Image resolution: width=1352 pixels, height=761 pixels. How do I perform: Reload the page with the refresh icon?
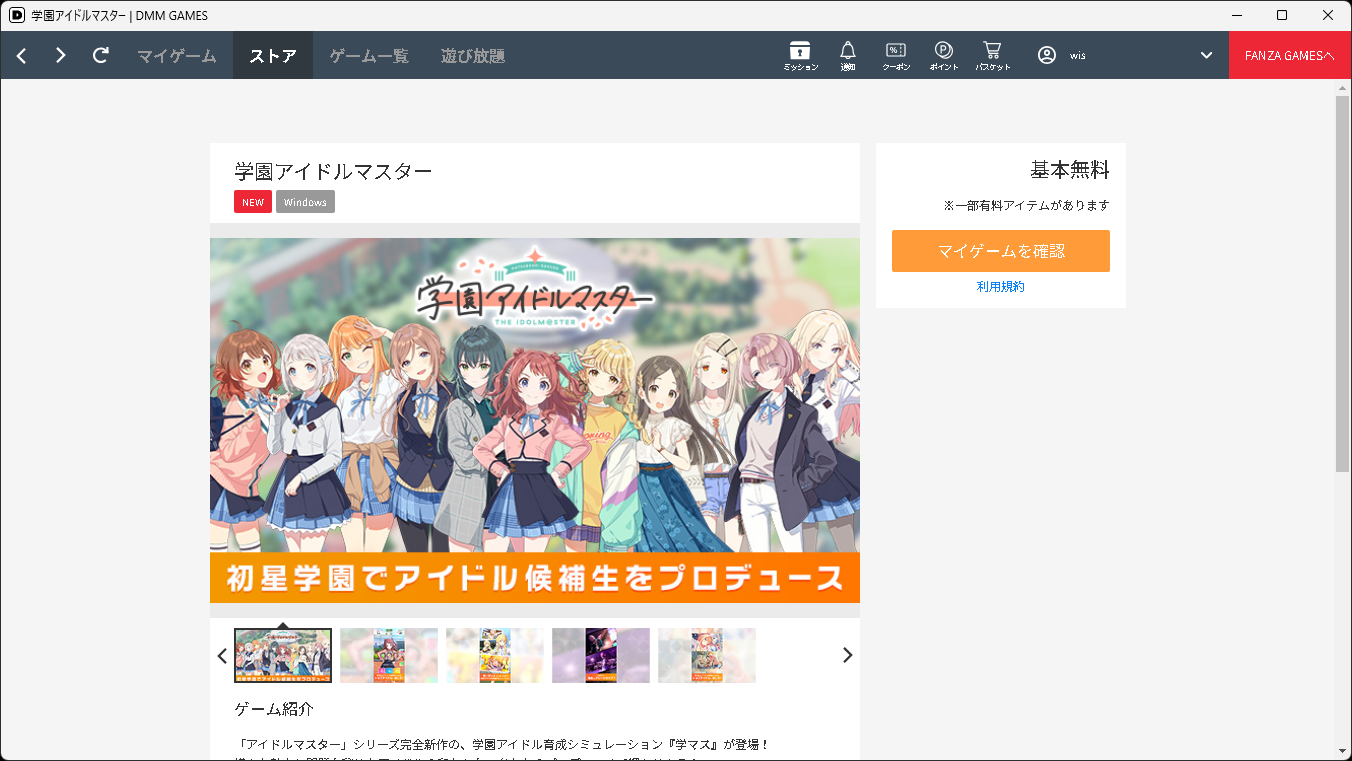(x=100, y=55)
